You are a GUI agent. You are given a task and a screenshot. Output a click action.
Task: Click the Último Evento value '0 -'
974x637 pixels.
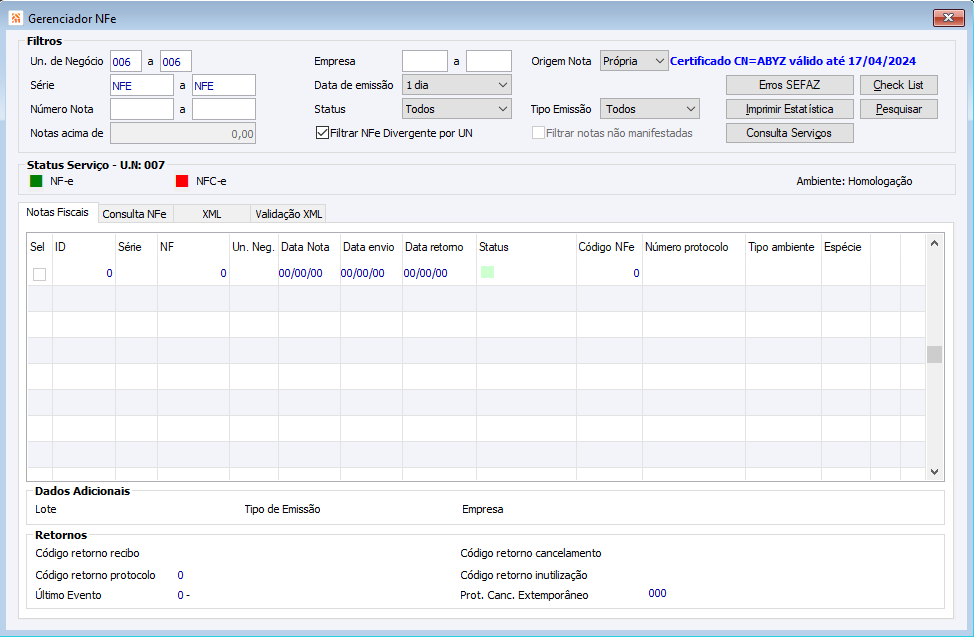point(183,595)
